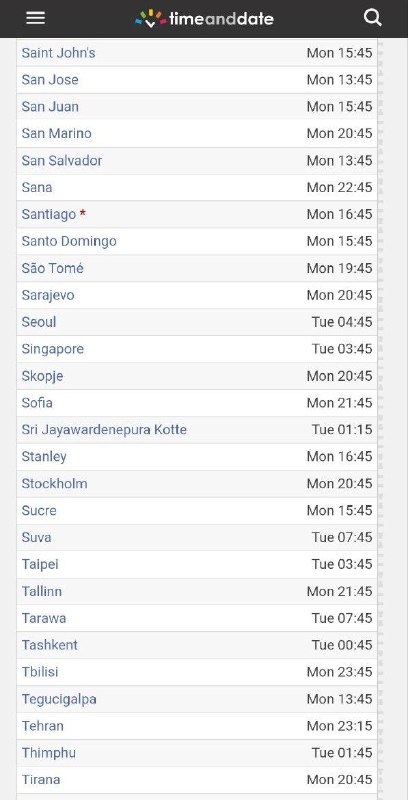Image resolution: width=408 pixels, height=800 pixels.
Task: Open the Saint John's city link
Action: tap(58, 53)
